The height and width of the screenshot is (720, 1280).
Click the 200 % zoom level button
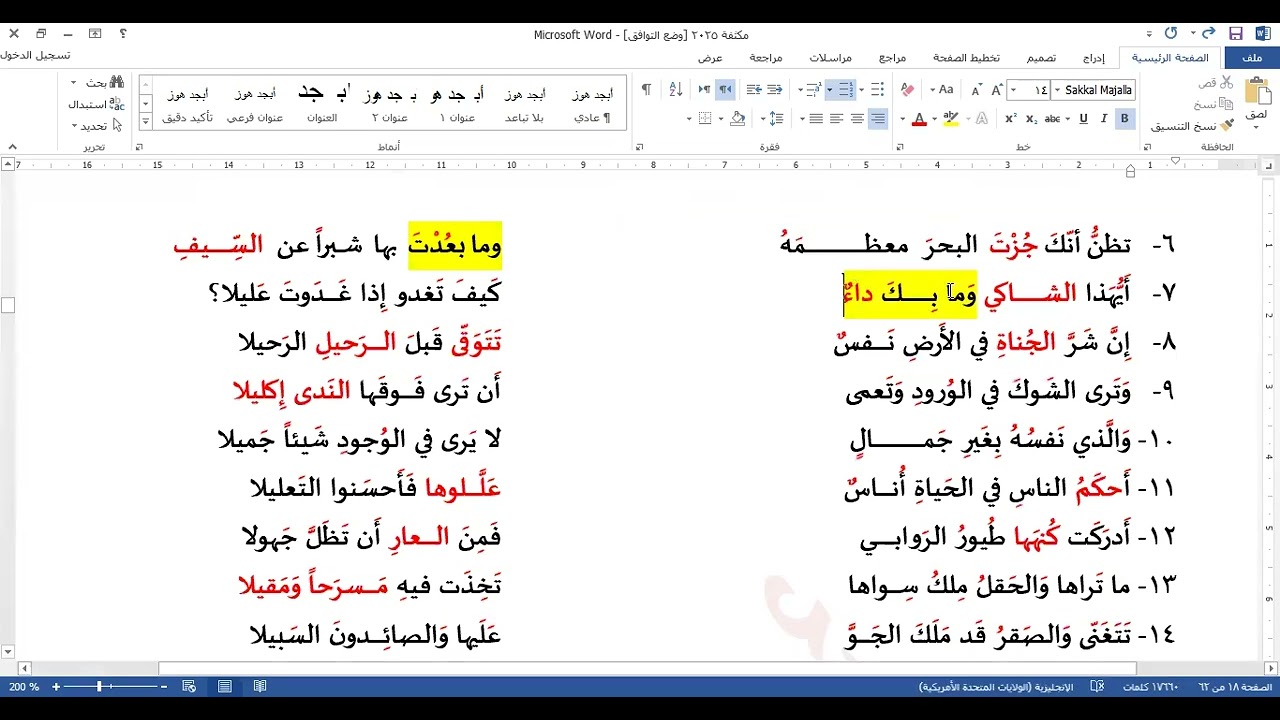click(24, 687)
